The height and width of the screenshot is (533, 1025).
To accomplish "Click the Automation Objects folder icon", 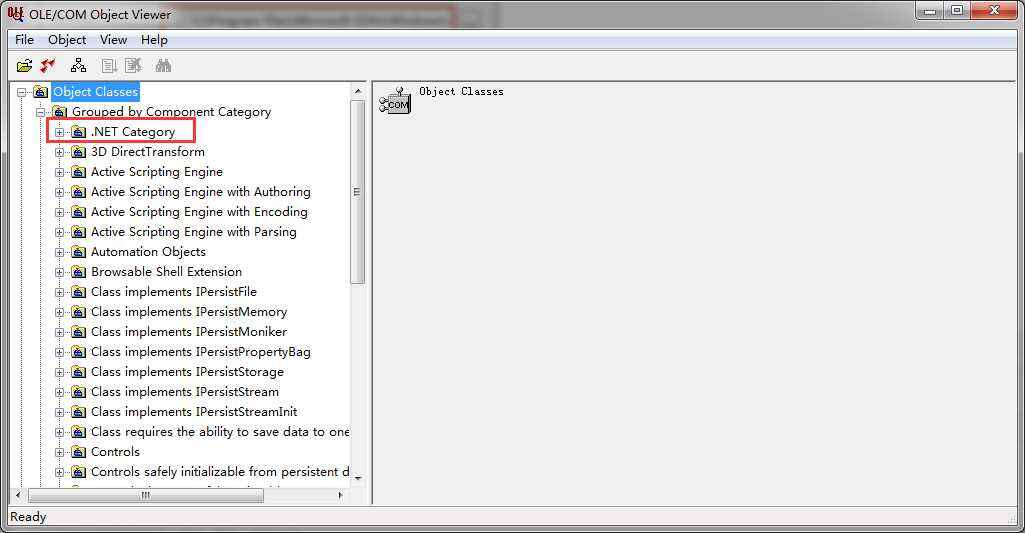I will coord(78,252).
